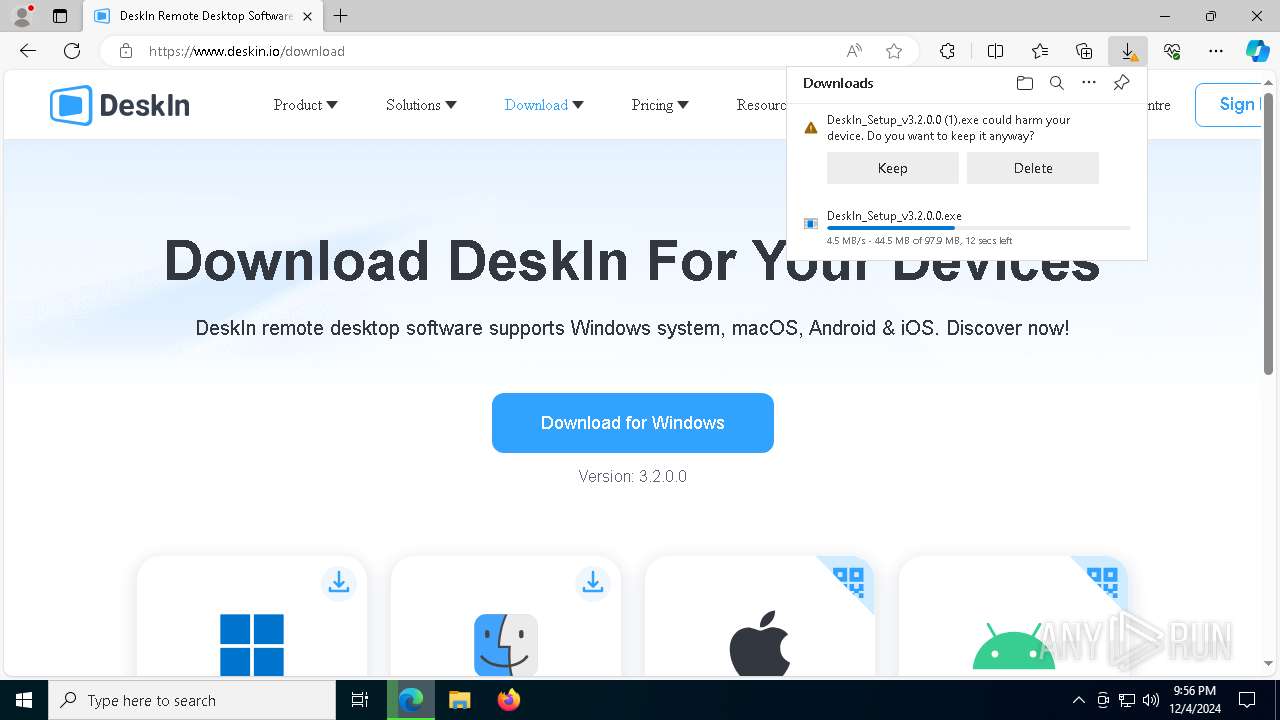This screenshot has width=1280, height=720.
Task: Open the taskbar clock and date
Action: [1195, 700]
